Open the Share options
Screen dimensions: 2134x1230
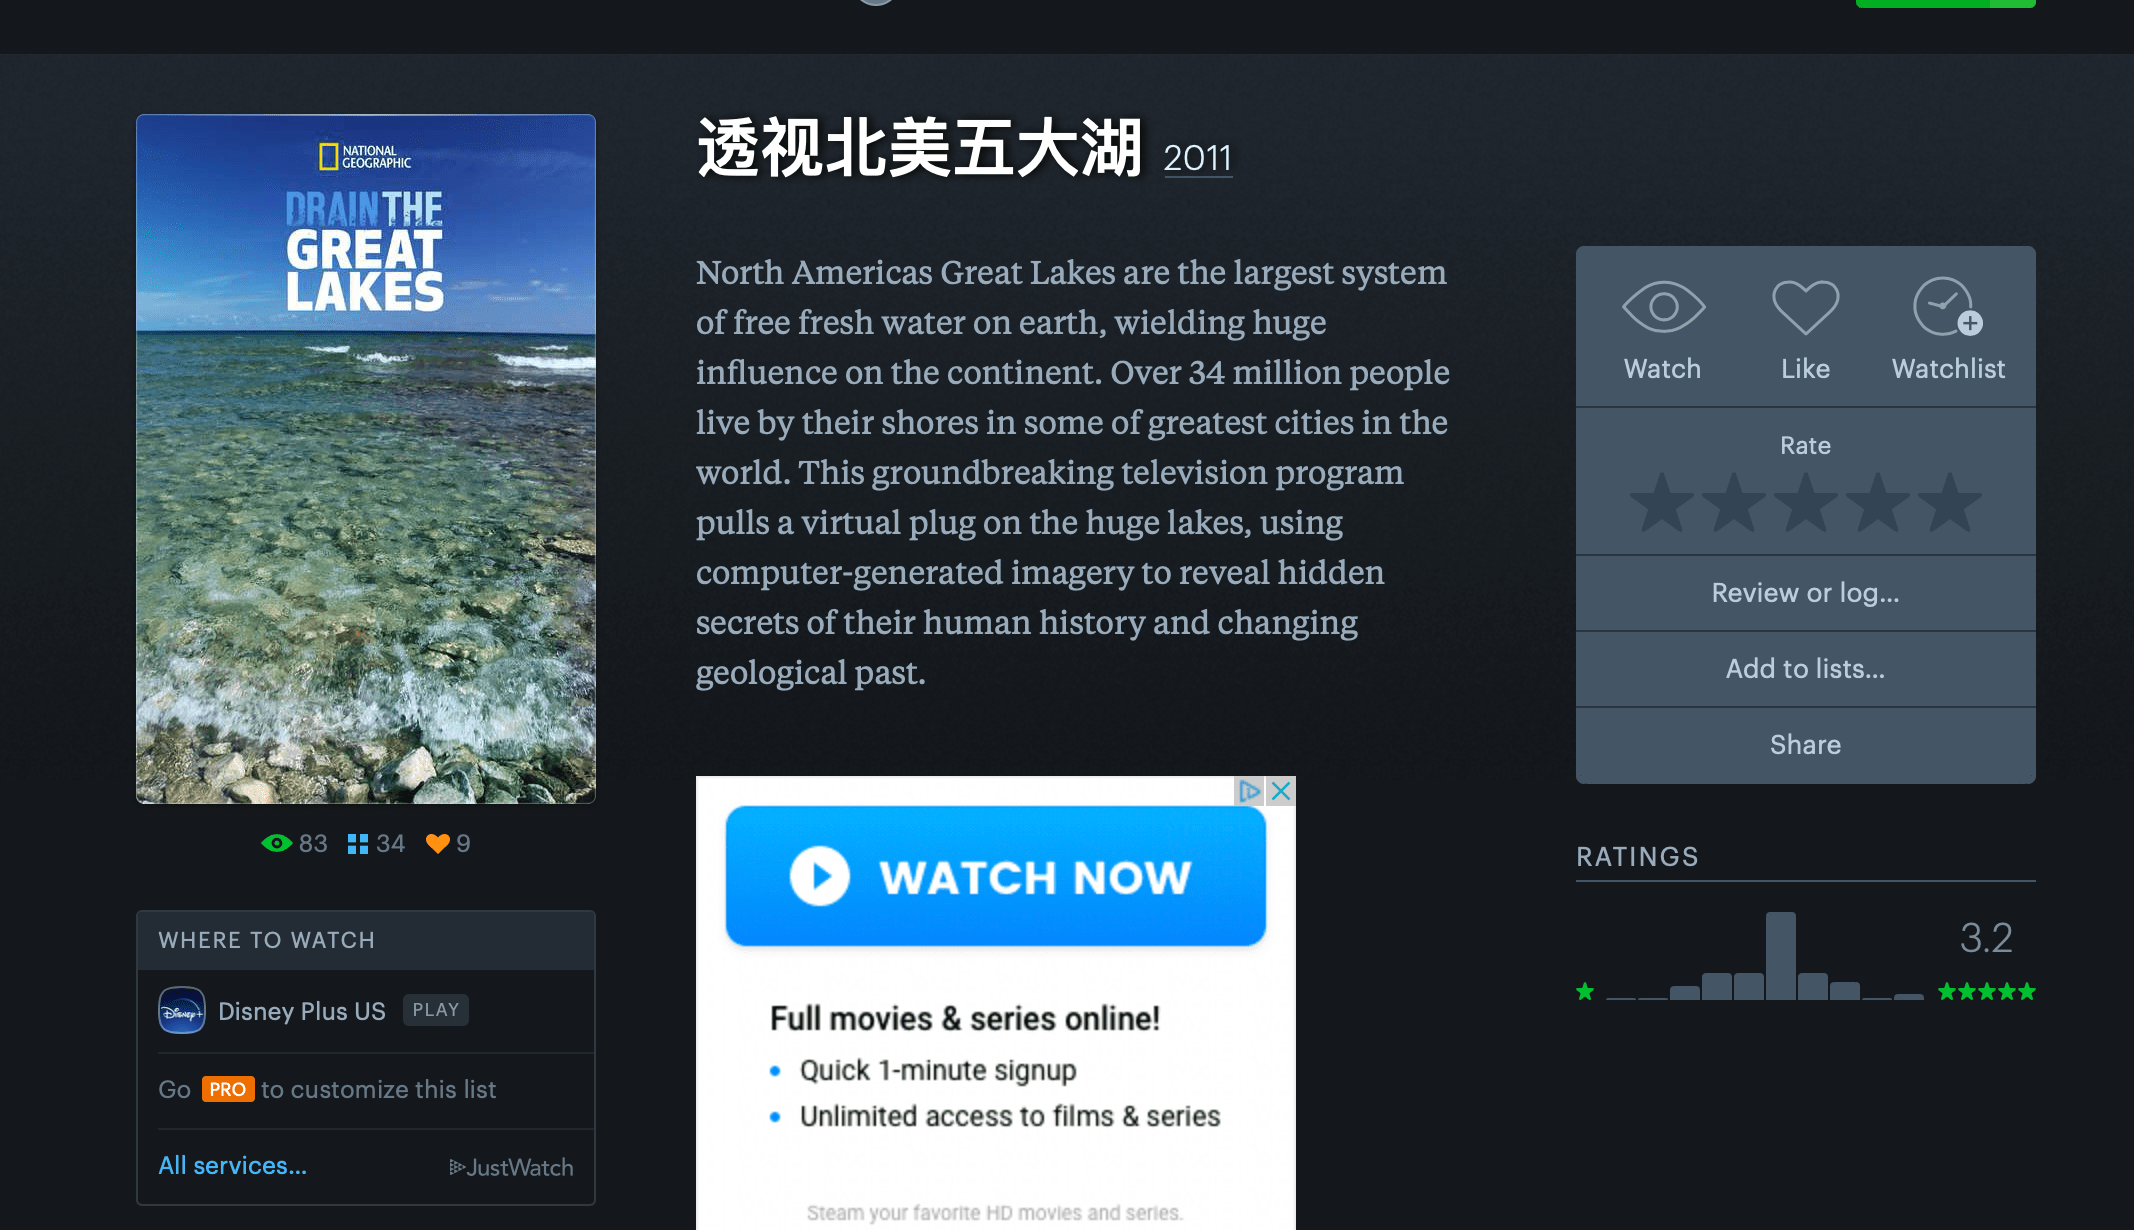1805,745
